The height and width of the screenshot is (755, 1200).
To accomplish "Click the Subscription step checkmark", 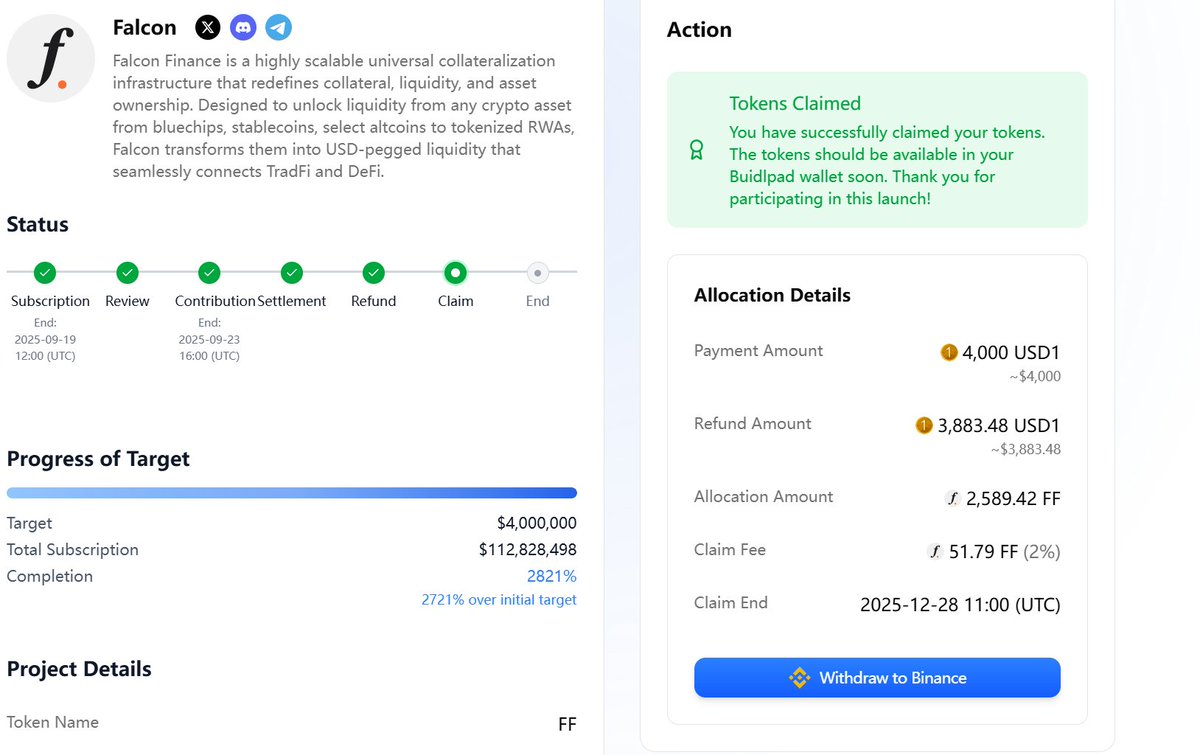I will [x=45, y=272].
